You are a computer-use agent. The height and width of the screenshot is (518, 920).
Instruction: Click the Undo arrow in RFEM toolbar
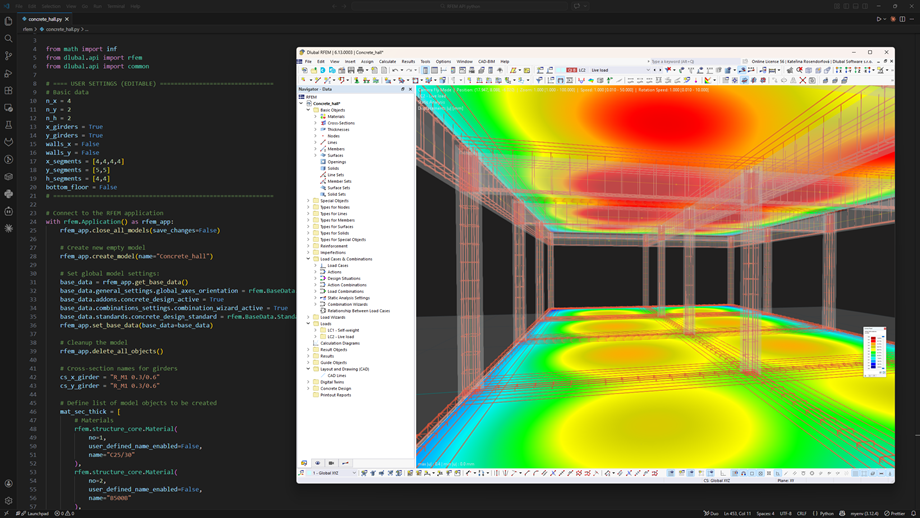(x=395, y=70)
